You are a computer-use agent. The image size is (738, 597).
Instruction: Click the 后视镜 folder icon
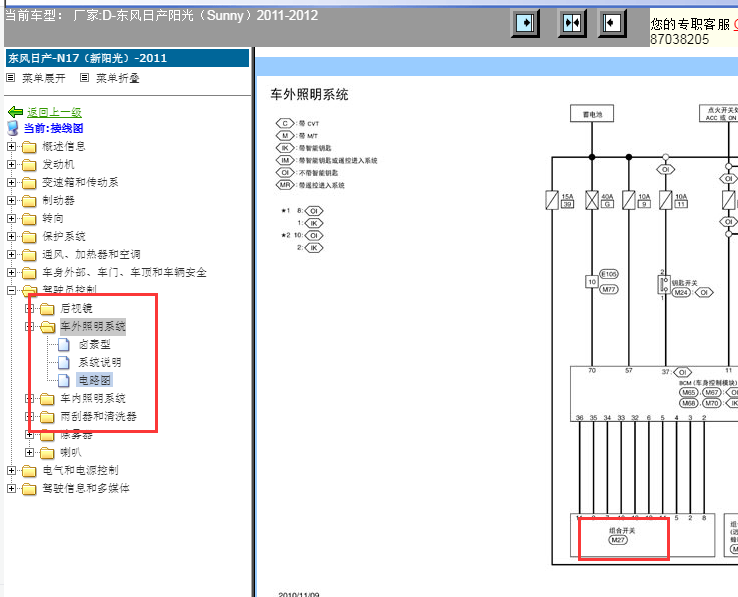click(x=47, y=309)
